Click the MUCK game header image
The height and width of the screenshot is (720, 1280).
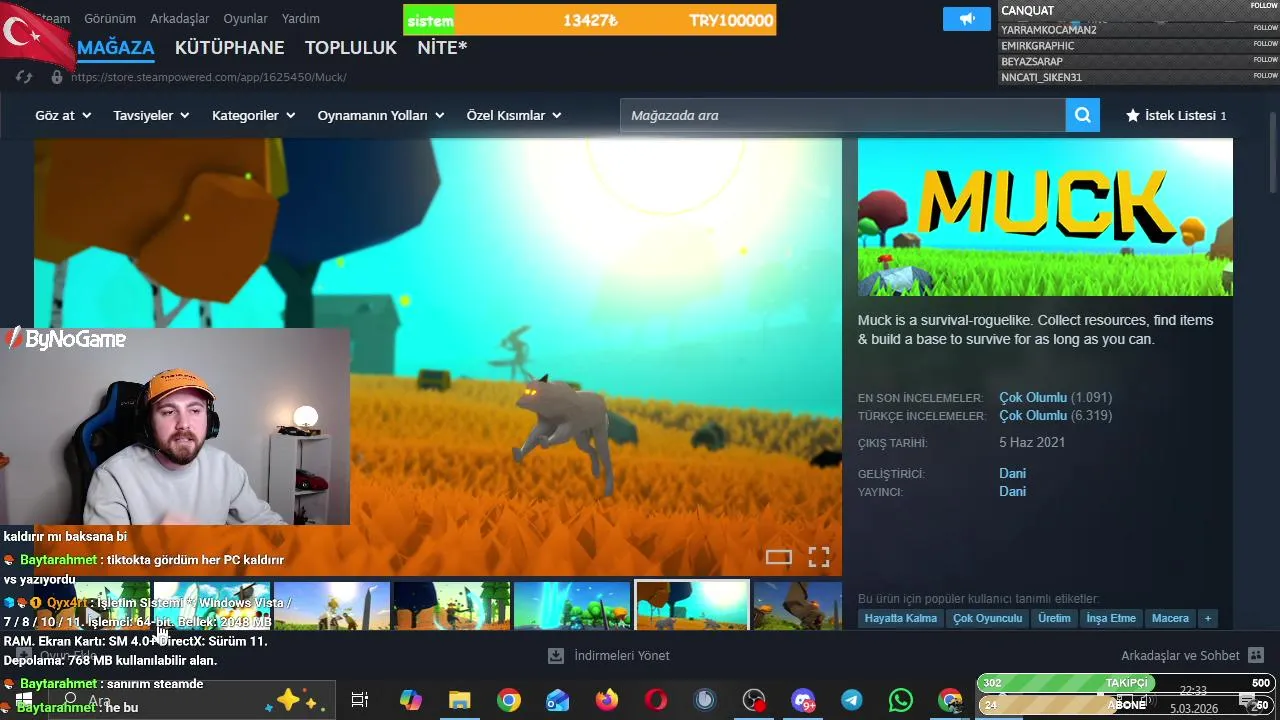click(x=1045, y=217)
